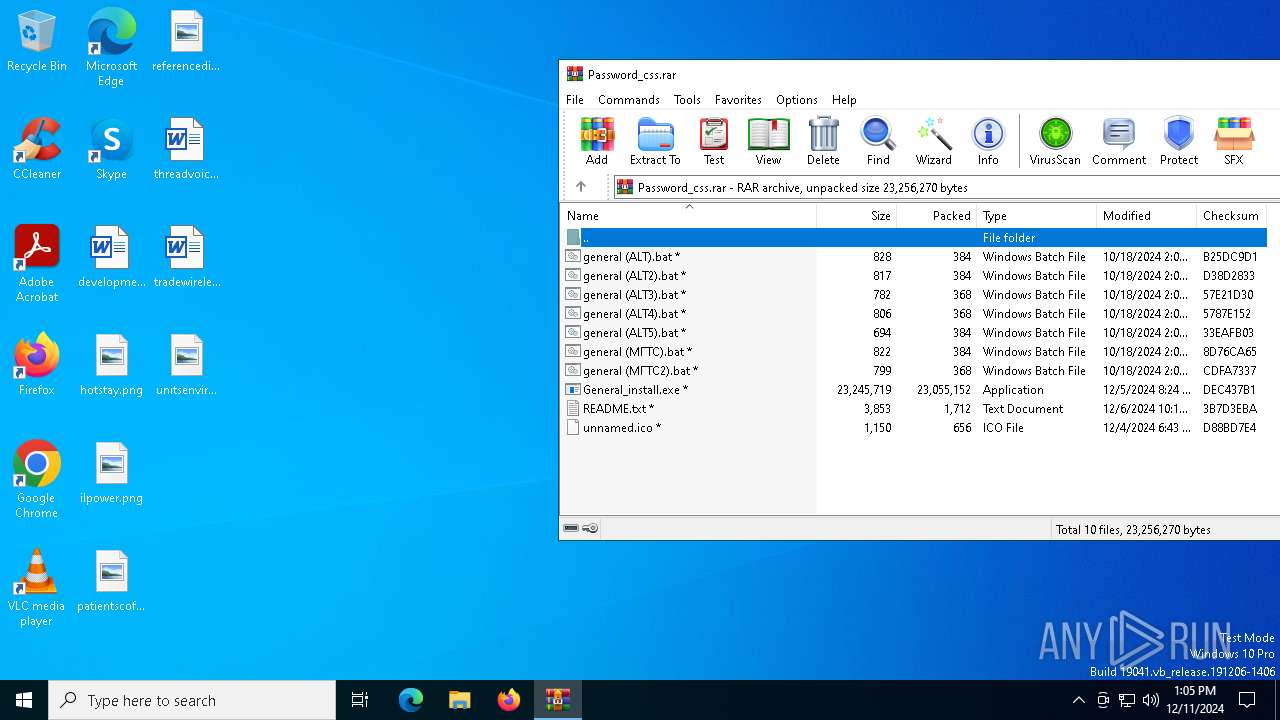Select ilpower.png desktop file
This screenshot has width=1280, height=720.
[x=111, y=473]
